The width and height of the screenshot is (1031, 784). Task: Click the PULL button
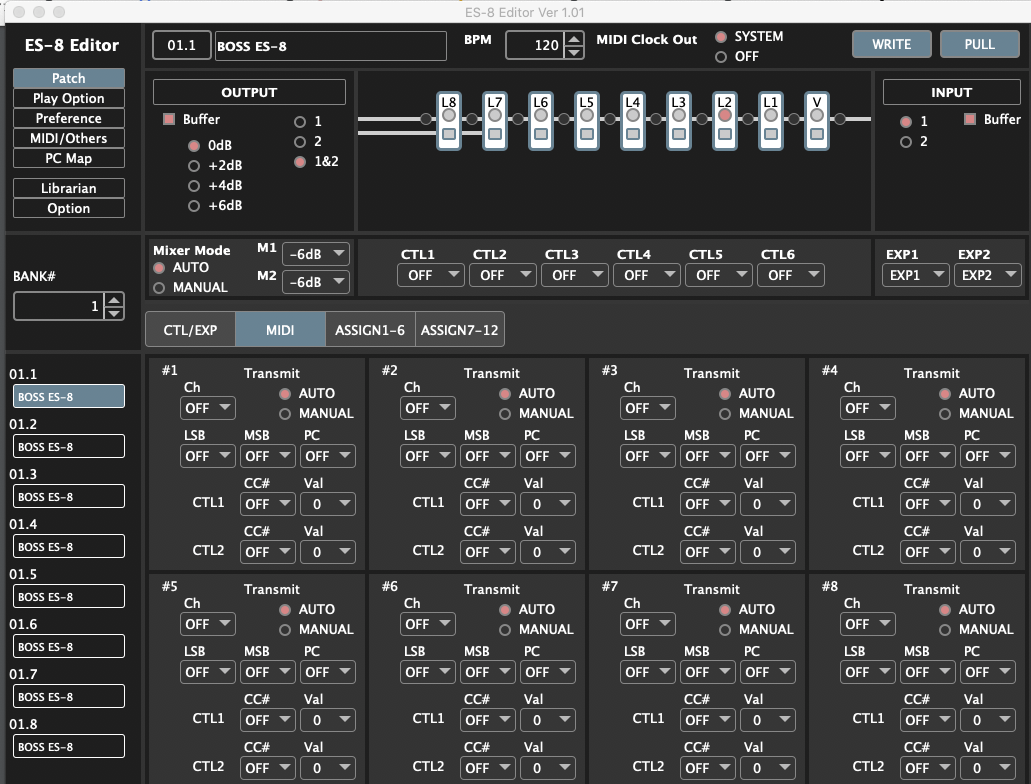pos(980,44)
